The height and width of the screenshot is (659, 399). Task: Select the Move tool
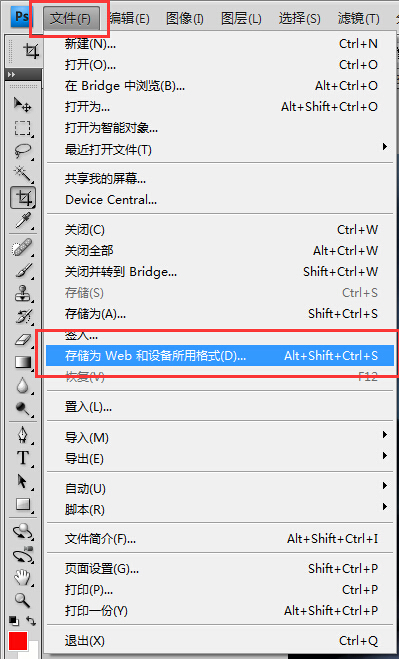tap(23, 105)
